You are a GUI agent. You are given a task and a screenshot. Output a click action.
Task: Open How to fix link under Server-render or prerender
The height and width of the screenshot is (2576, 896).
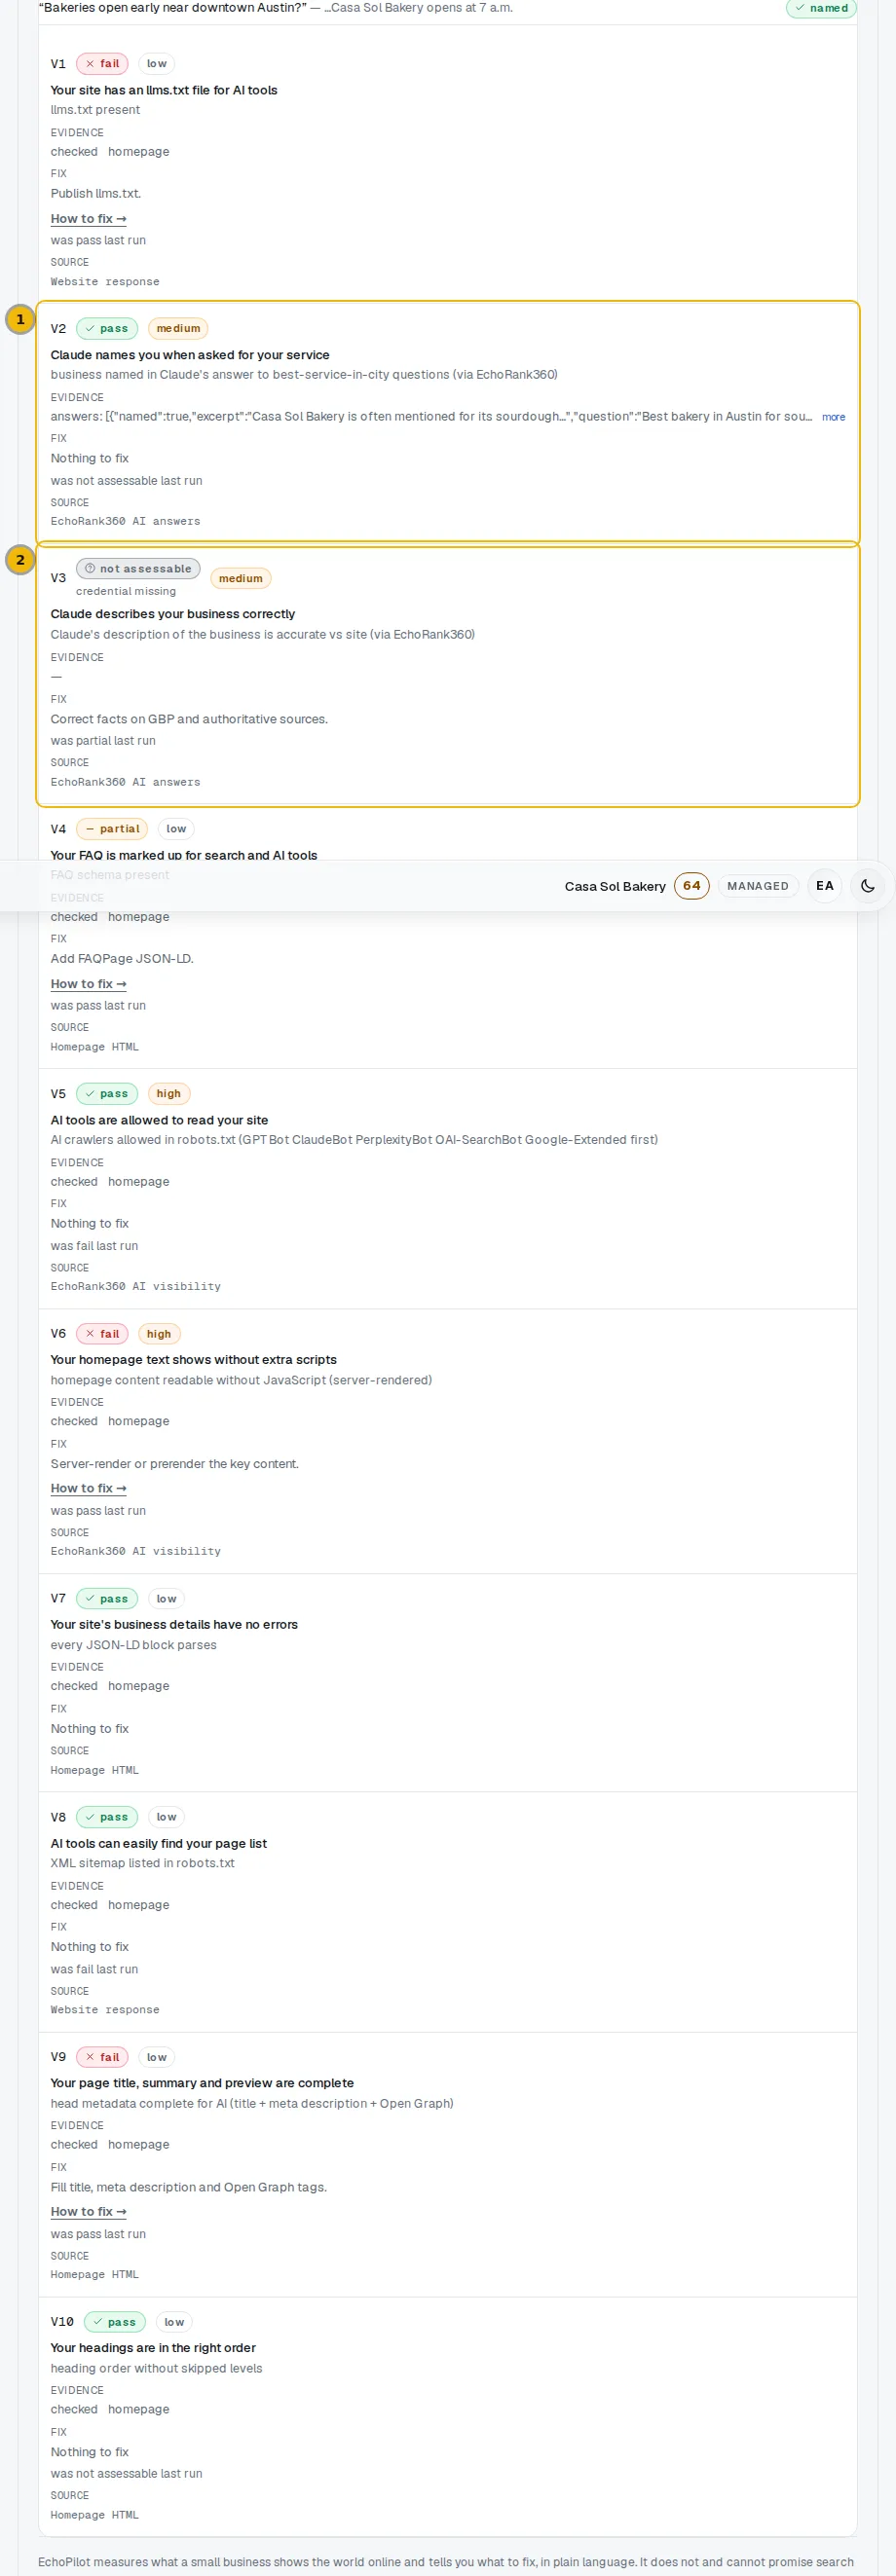tap(88, 1488)
